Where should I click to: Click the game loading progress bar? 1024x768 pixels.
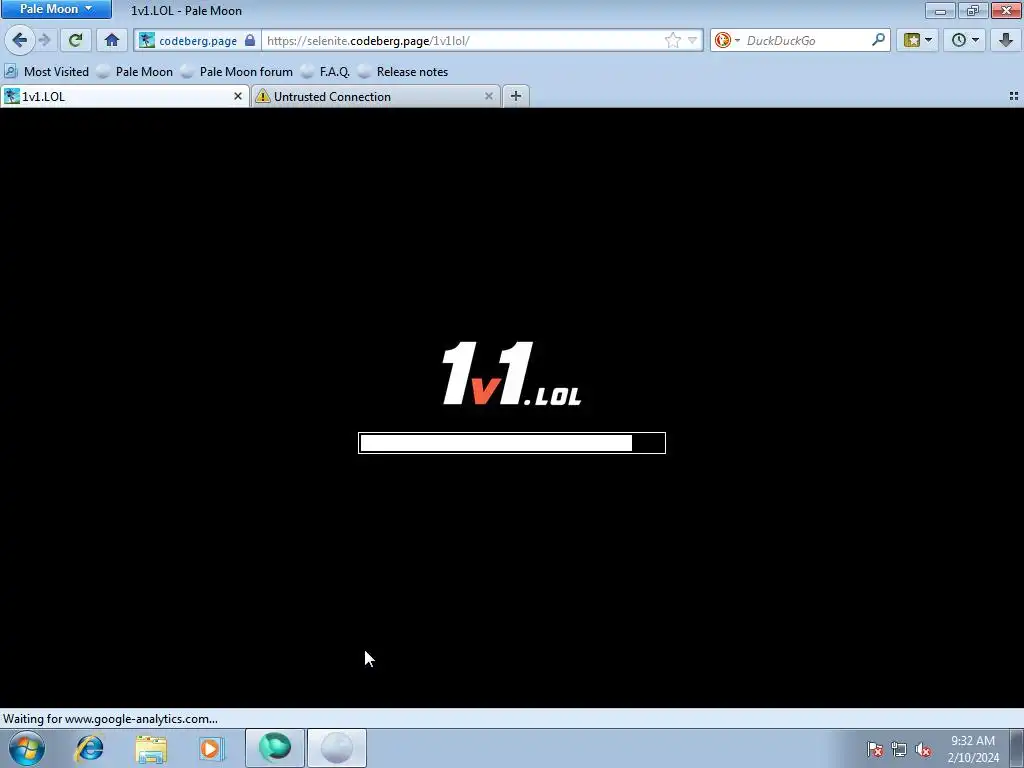click(x=512, y=443)
